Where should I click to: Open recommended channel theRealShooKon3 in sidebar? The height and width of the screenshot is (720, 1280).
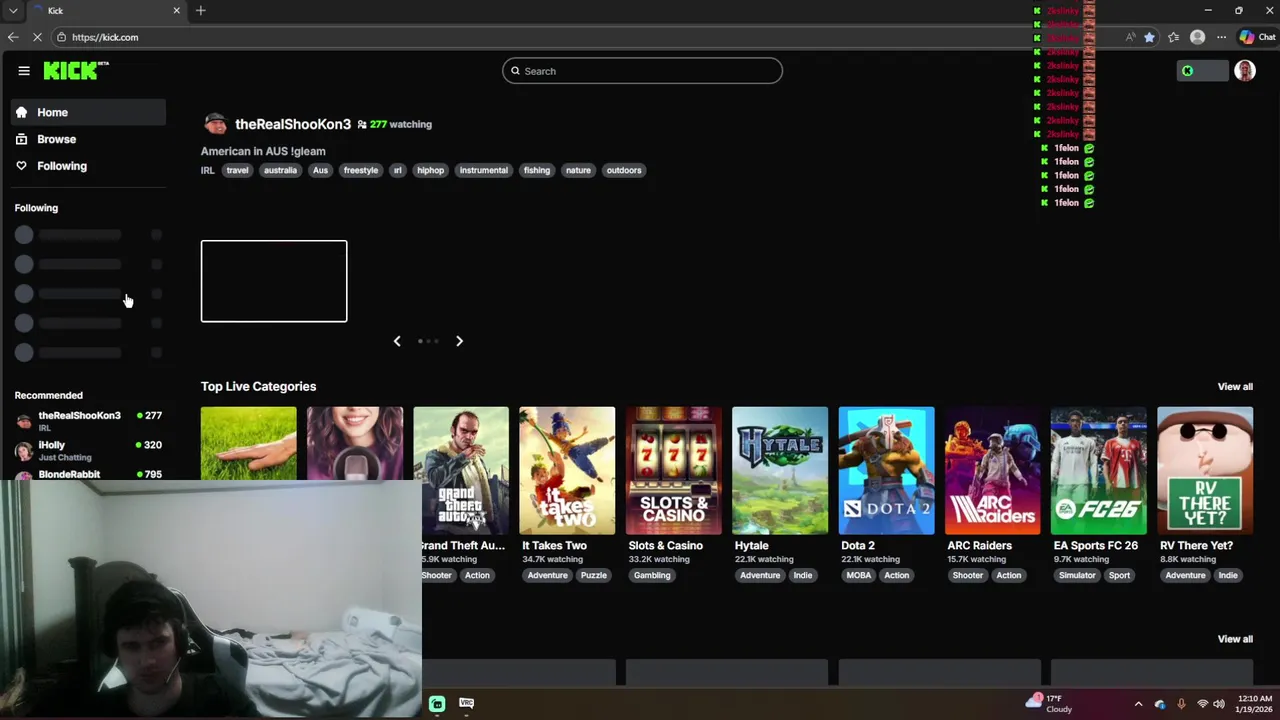coord(89,421)
